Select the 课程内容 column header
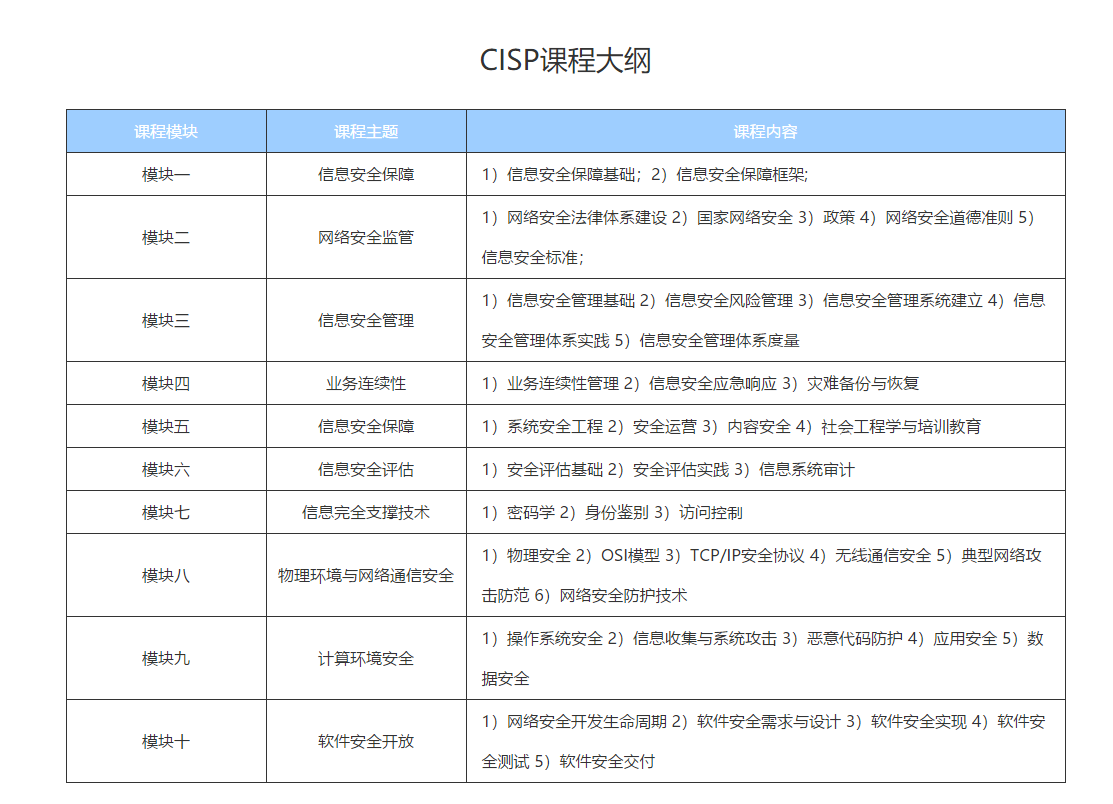 click(766, 131)
